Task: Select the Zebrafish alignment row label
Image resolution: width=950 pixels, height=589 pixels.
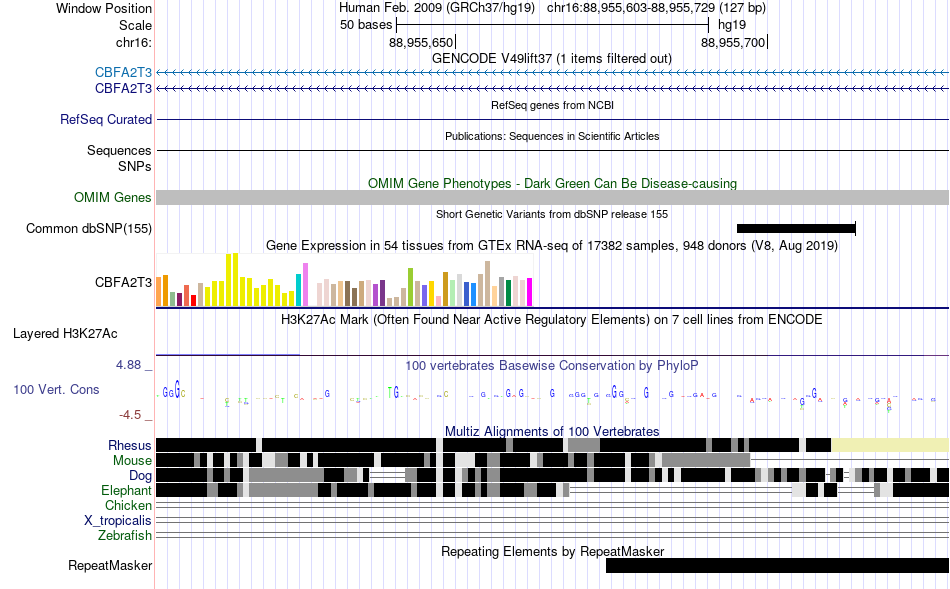Action: pyautogui.click(x=125, y=536)
